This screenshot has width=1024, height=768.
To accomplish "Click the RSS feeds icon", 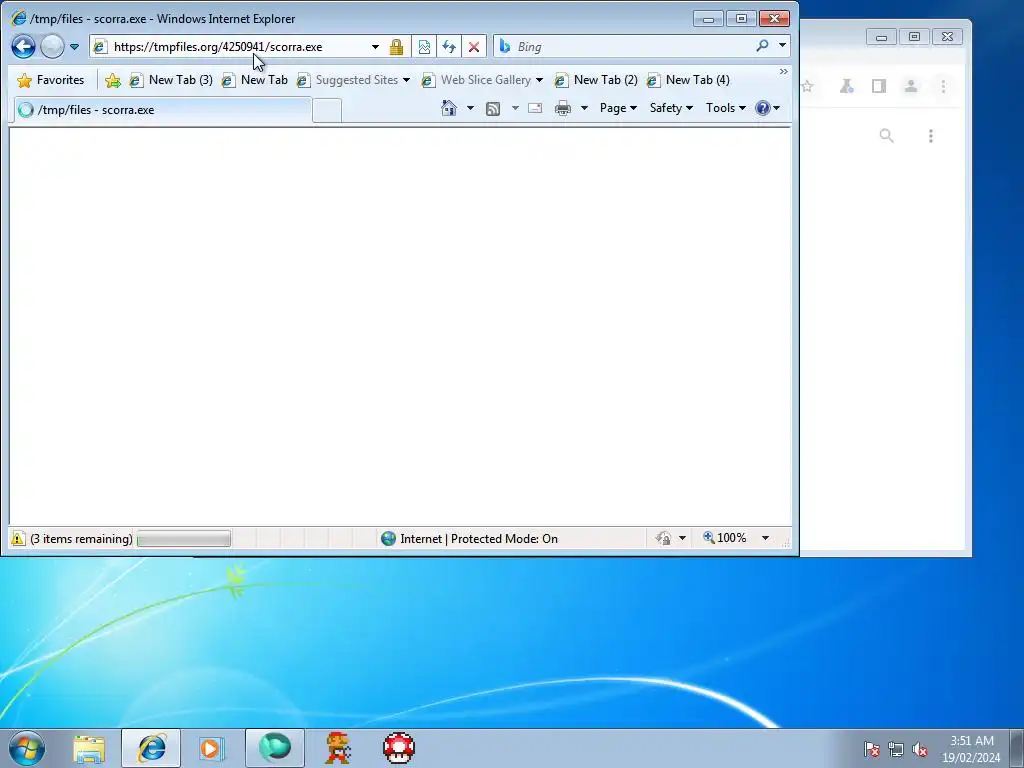I will [x=493, y=108].
